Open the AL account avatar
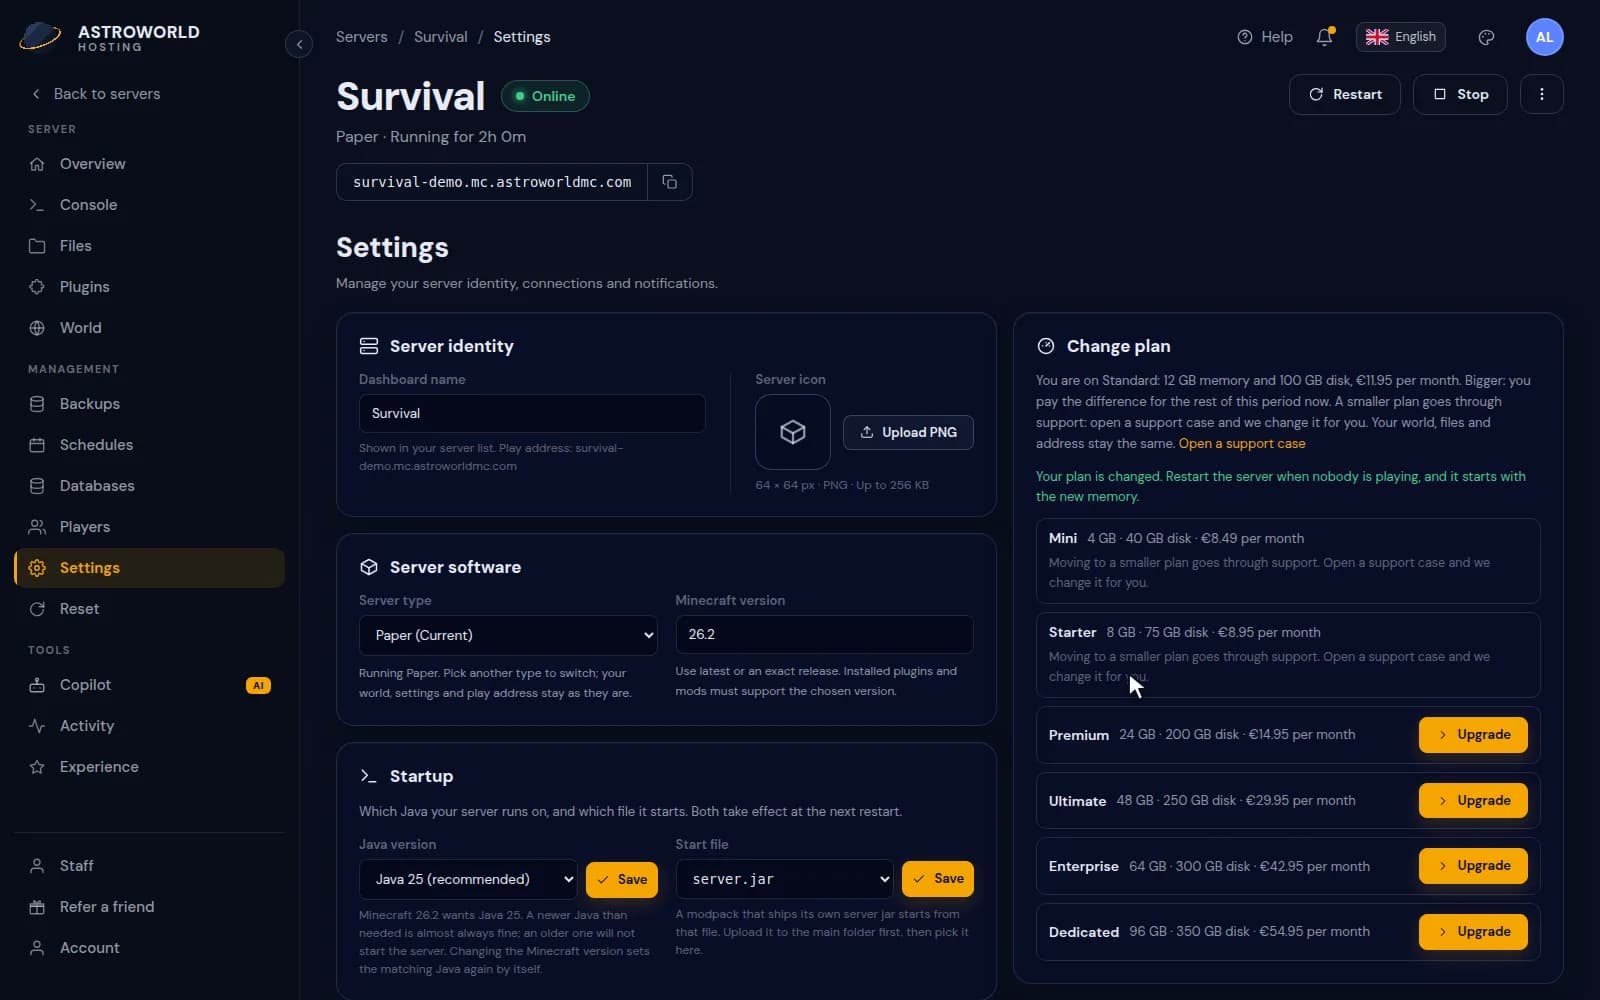 tap(1544, 37)
